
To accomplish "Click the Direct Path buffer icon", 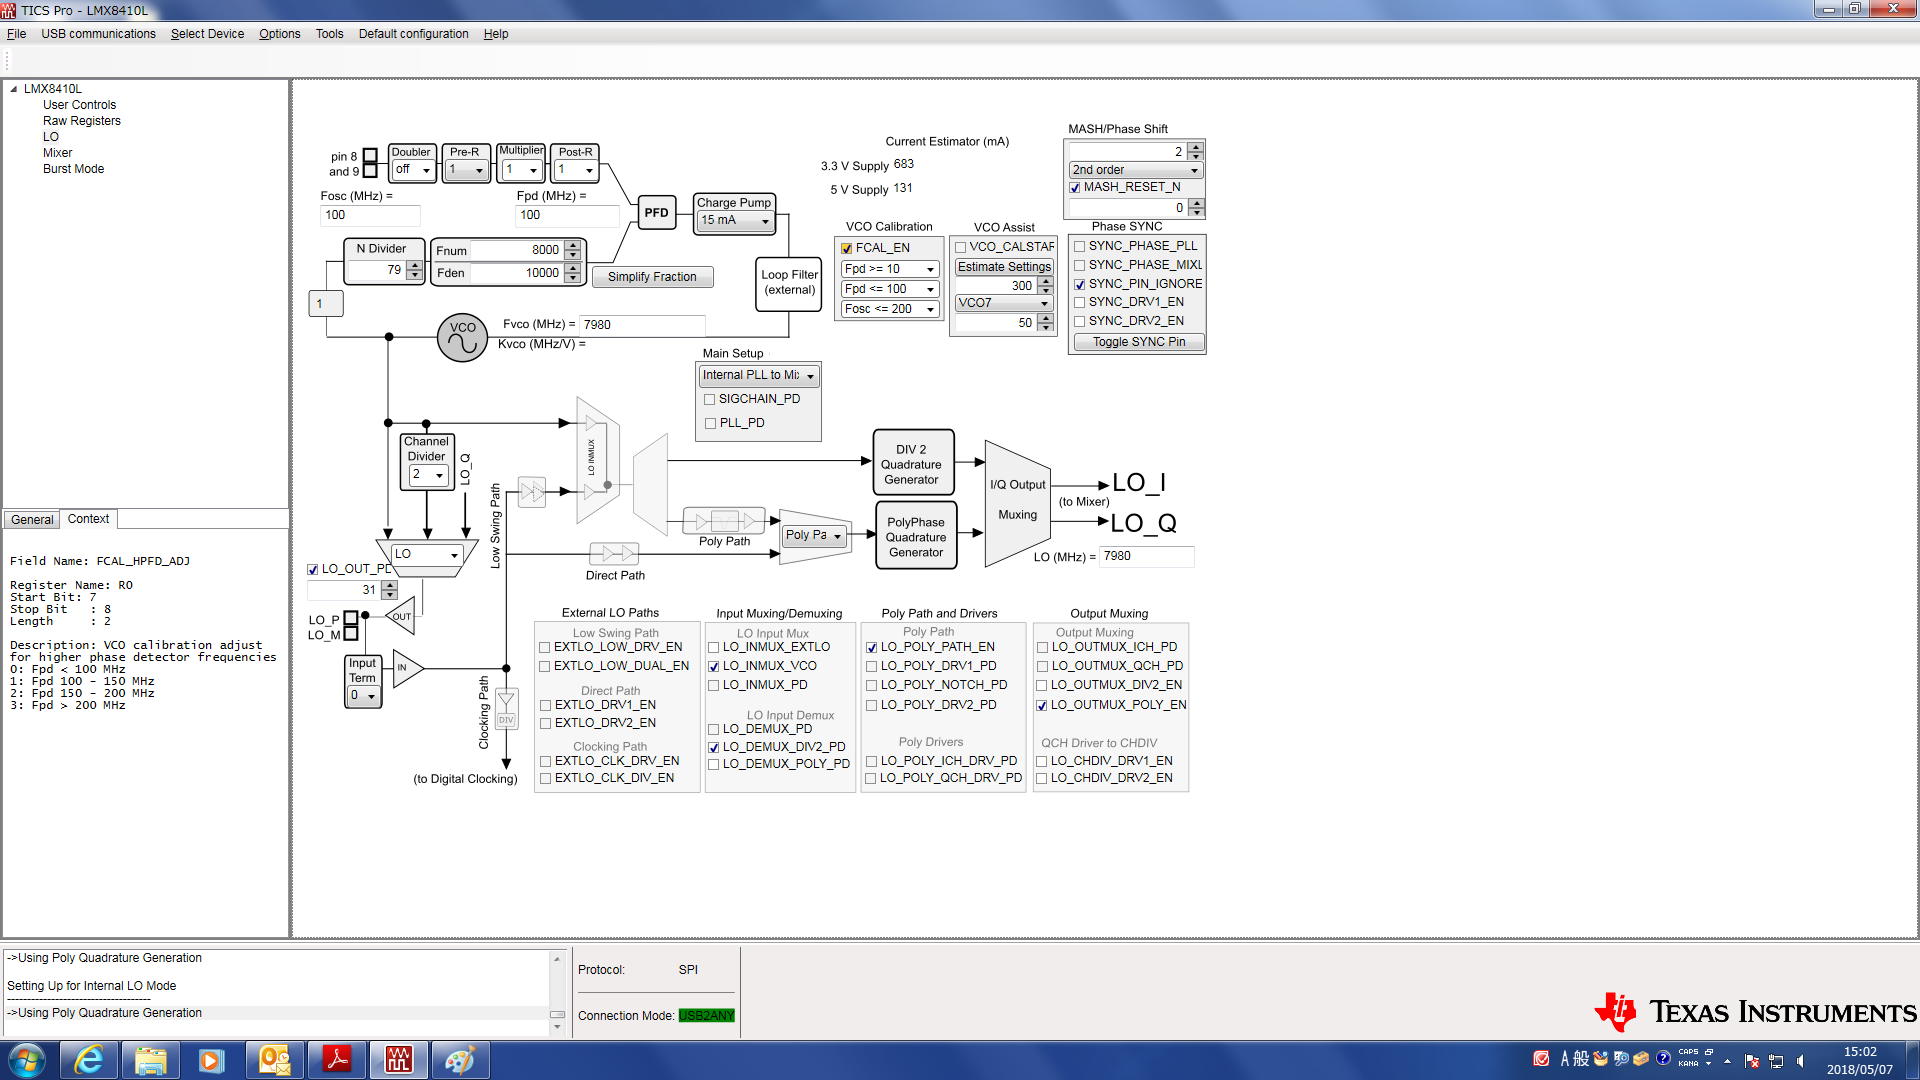I will click(x=614, y=553).
